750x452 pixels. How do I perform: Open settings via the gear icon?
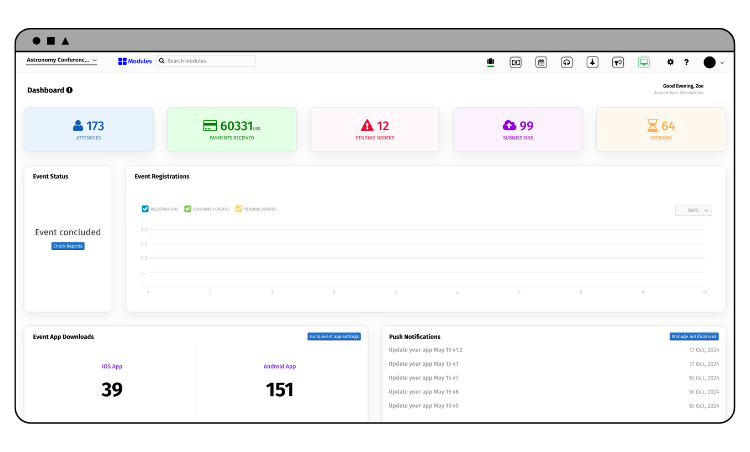pos(671,62)
